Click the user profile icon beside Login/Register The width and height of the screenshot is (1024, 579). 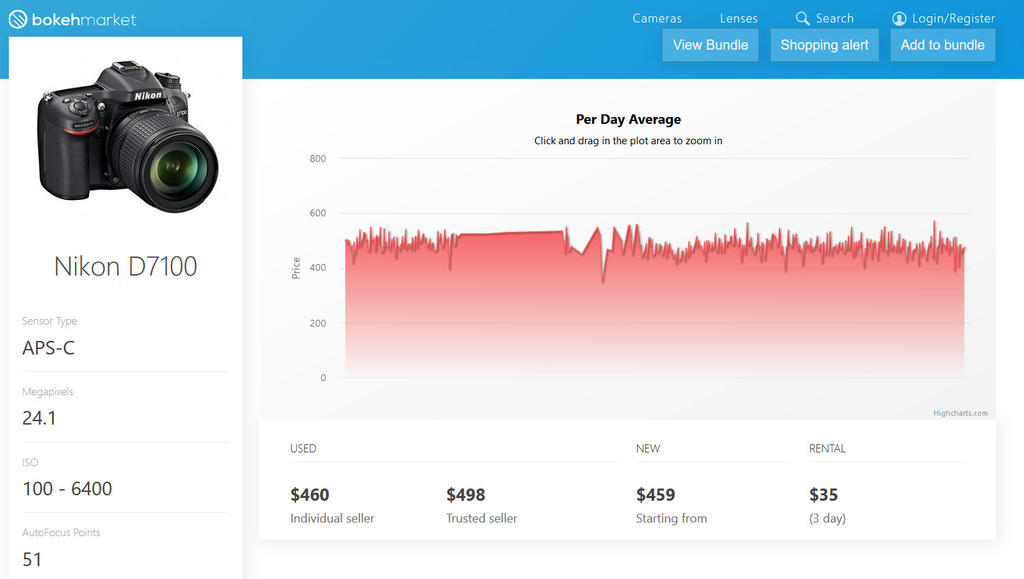pyautogui.click(x=899, y=18)
